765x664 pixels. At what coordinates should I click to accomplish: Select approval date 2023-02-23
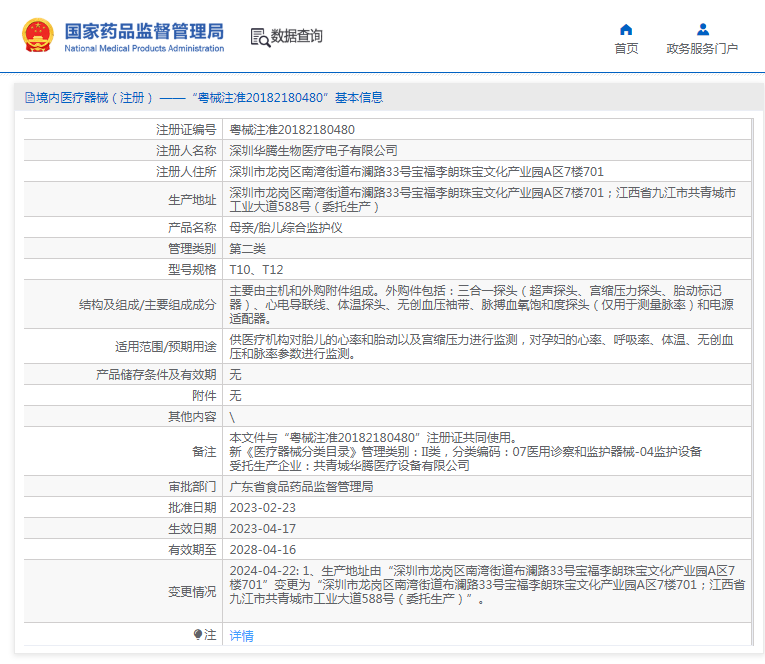click(262, 508)
